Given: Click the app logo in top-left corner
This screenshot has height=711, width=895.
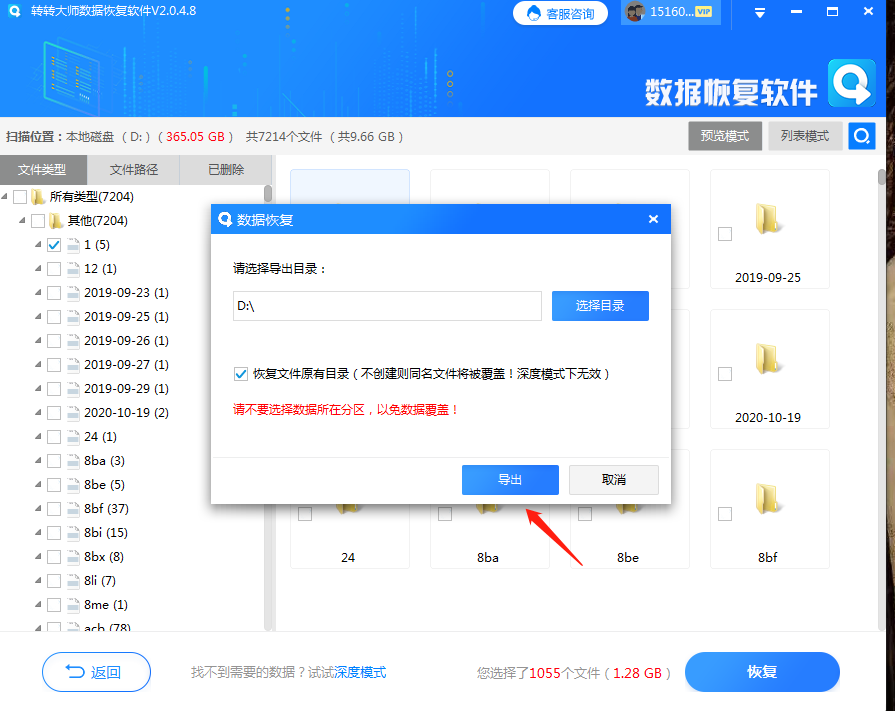Looking at the screenshot, I should click(x=12, y=11).
